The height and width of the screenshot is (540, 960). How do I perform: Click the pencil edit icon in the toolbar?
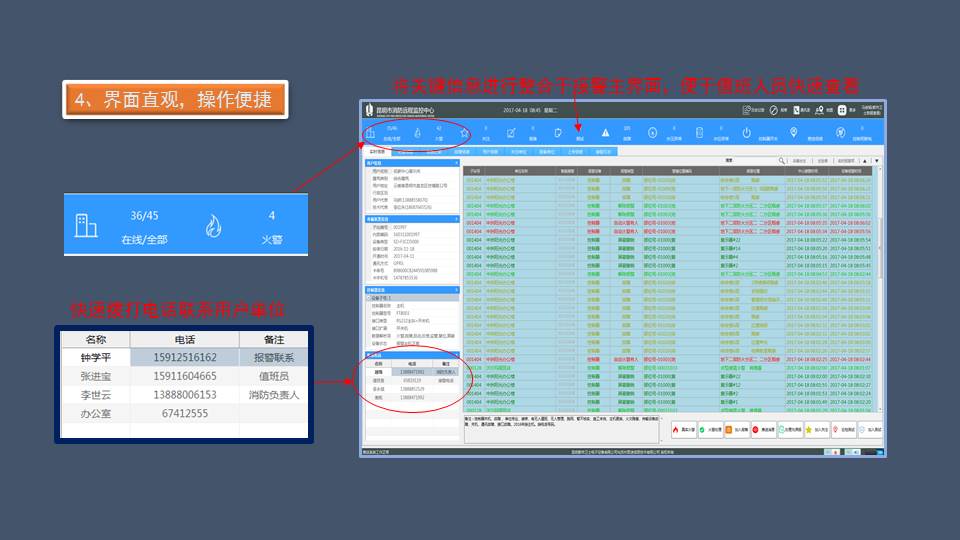tap(511, 133)
